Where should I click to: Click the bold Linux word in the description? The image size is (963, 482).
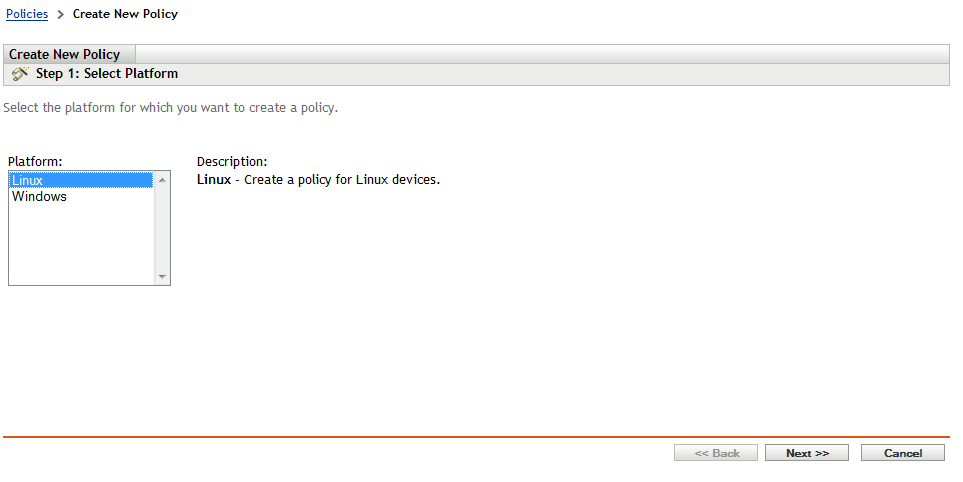tap(213, 180)
